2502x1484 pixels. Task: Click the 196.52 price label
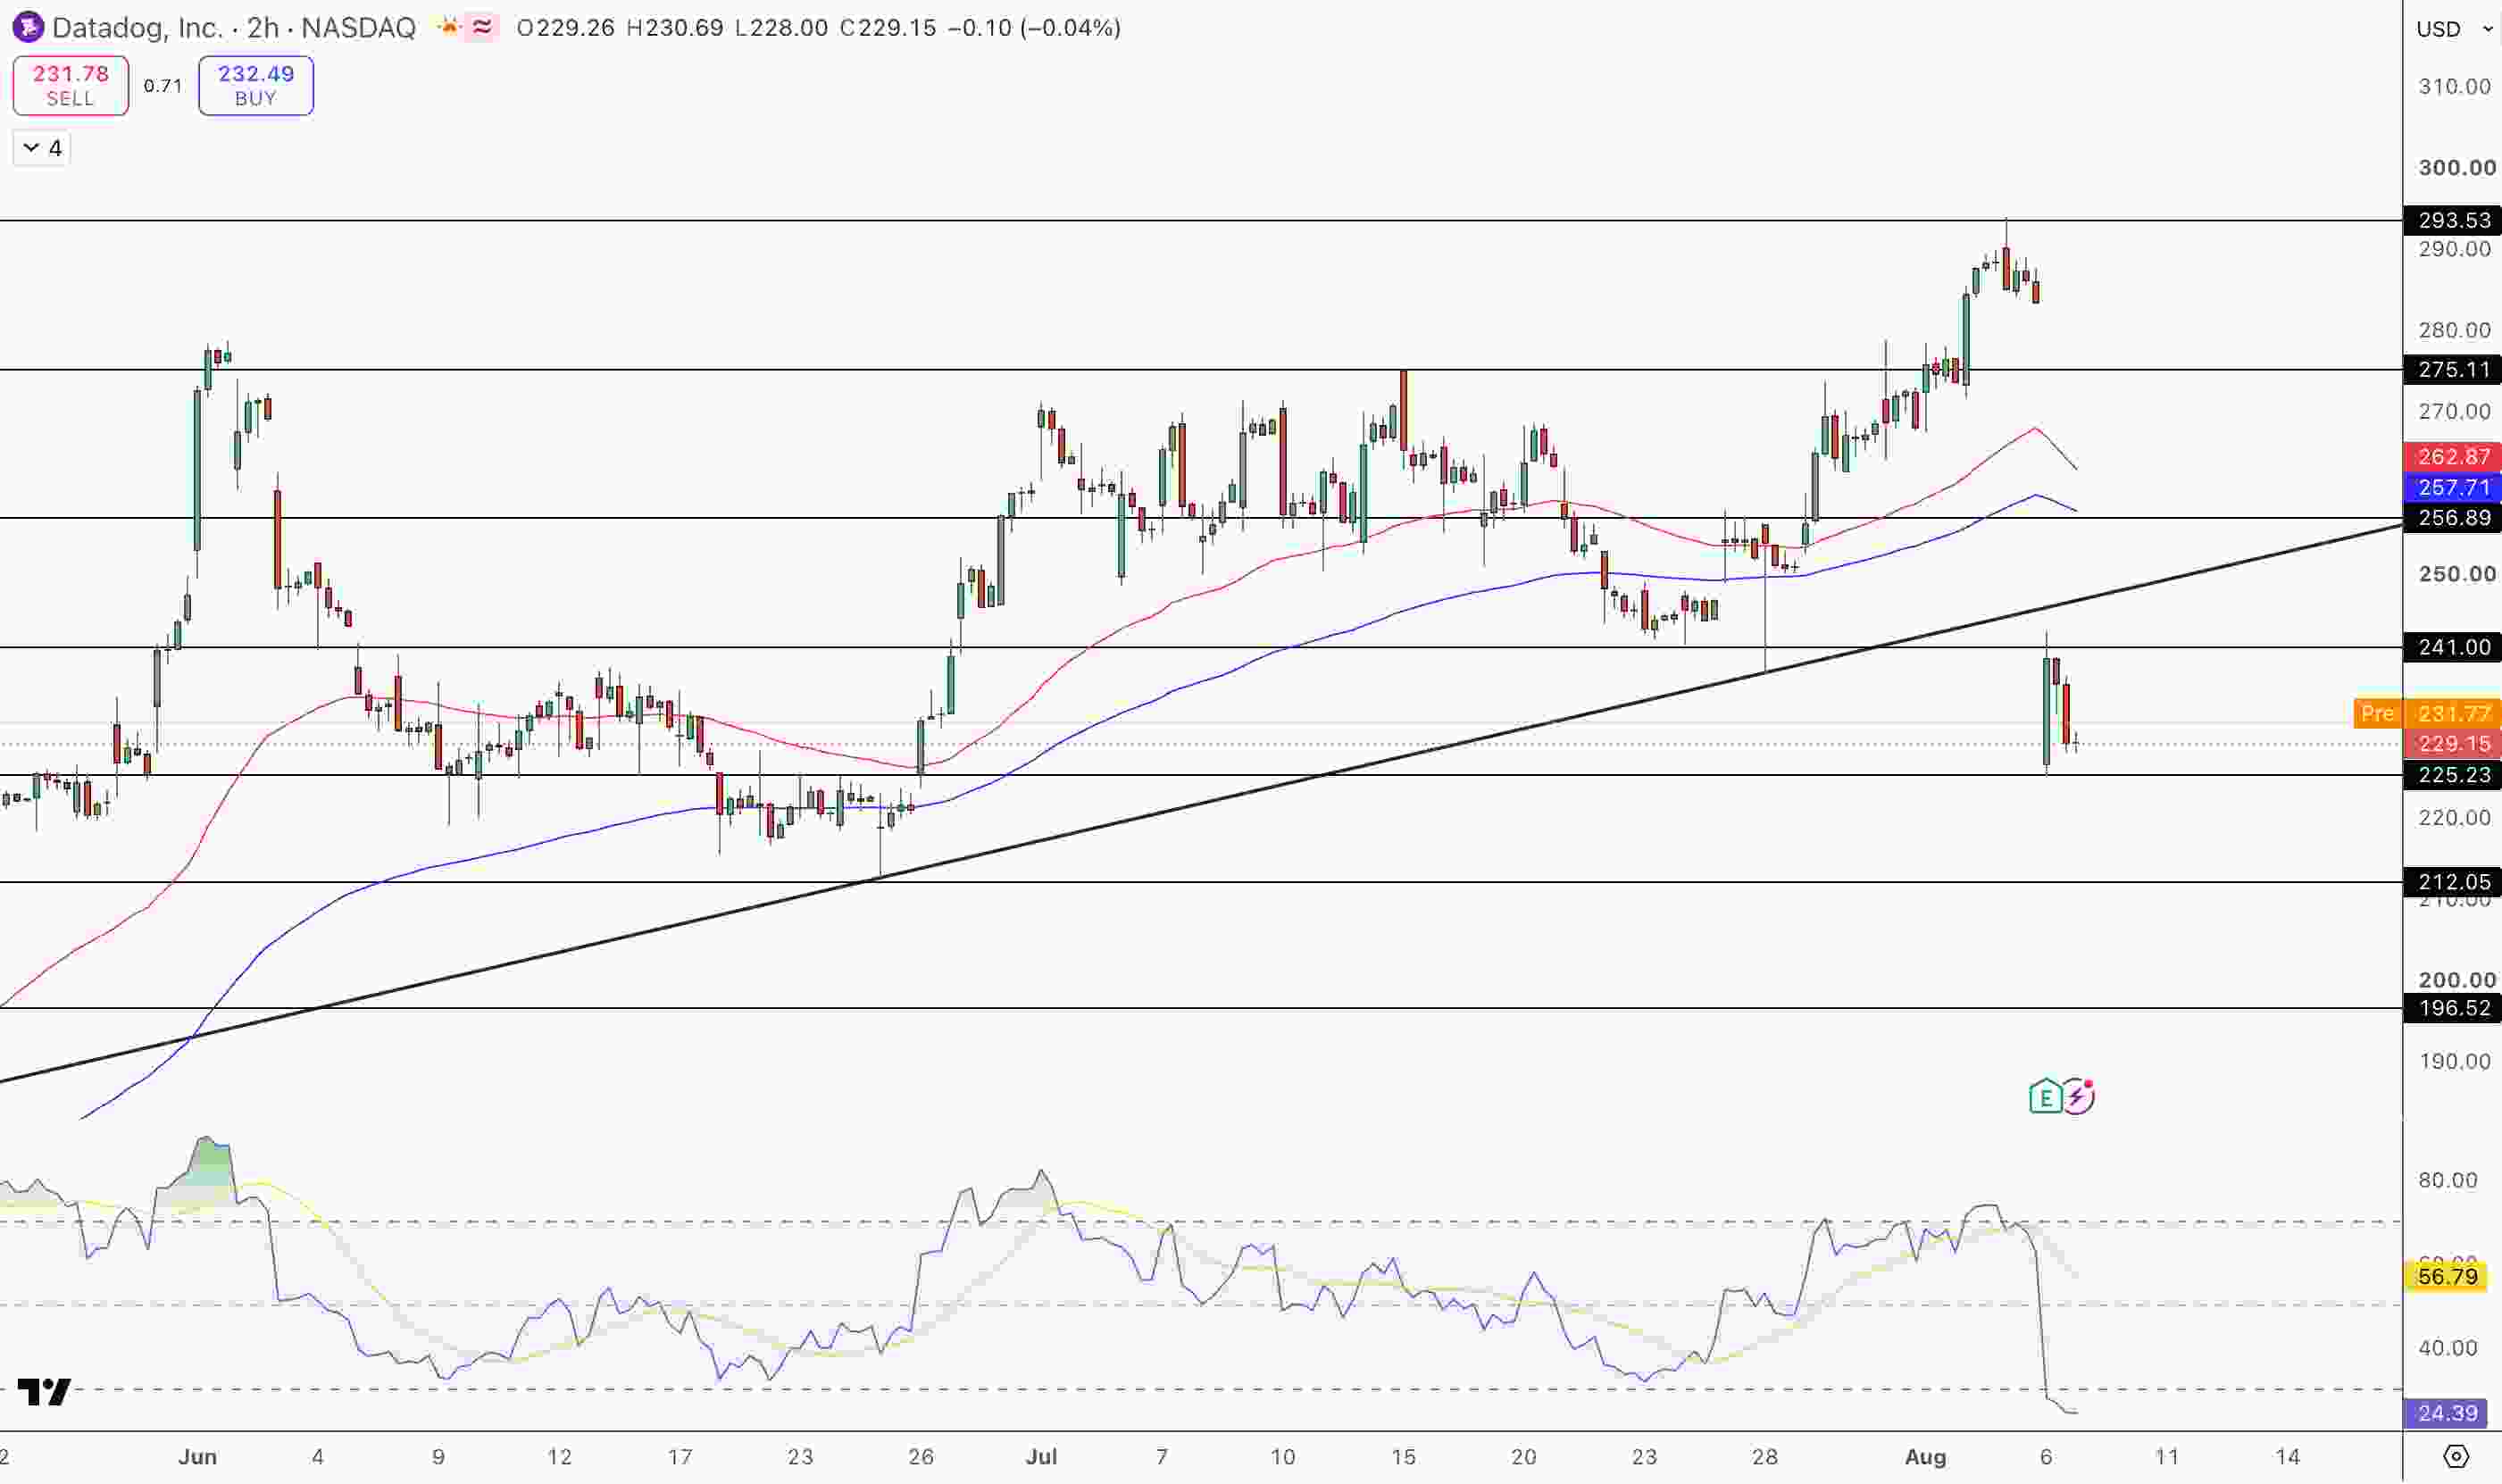(2452, 1008)
